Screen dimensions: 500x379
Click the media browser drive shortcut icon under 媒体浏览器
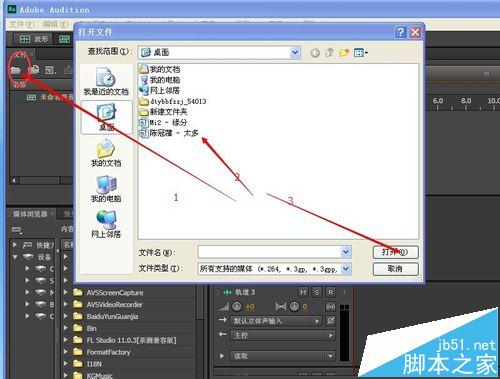click(x=17, y=229)
